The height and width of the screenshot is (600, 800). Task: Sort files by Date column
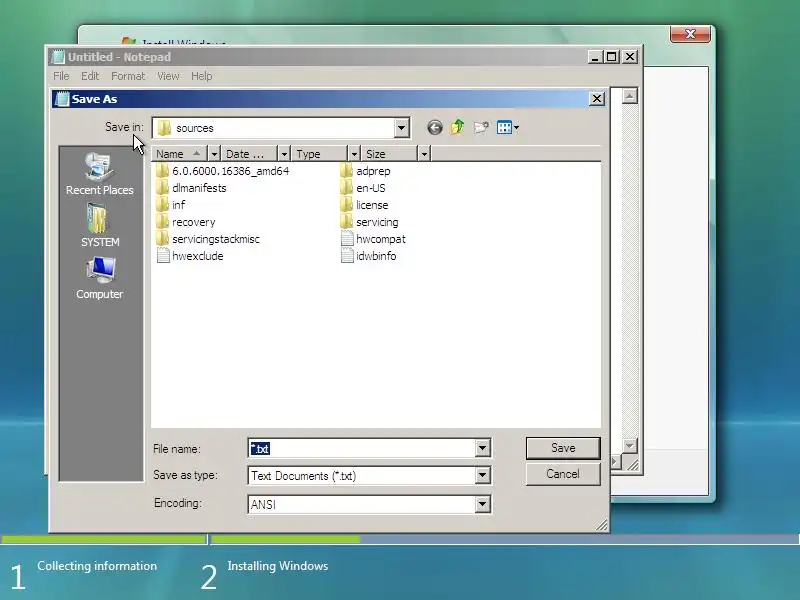pos(249,154)
